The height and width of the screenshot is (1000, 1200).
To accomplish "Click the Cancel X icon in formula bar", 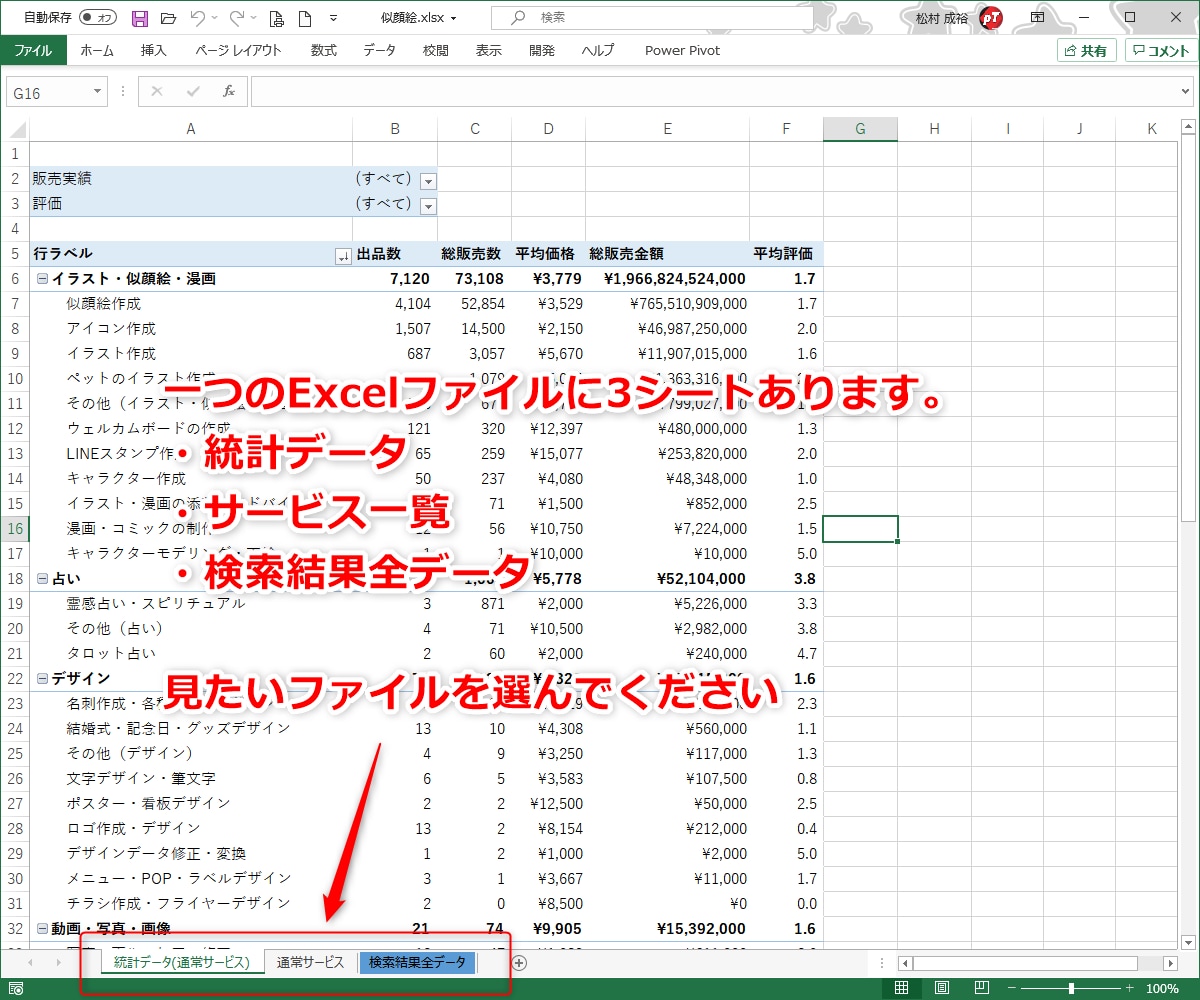I will 157,92.
